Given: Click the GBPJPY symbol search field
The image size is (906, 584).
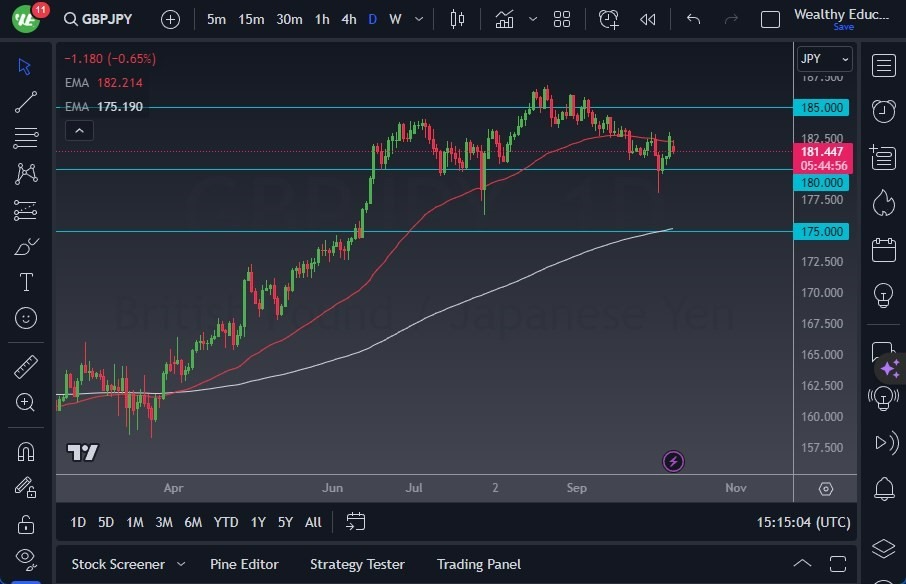Looking at the screenshot, I should tap(105, 18).
